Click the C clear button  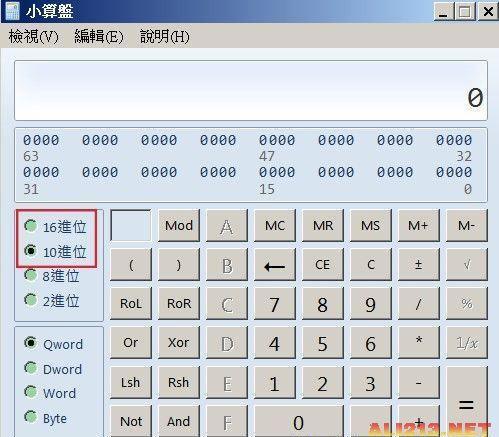click(371, 265)
